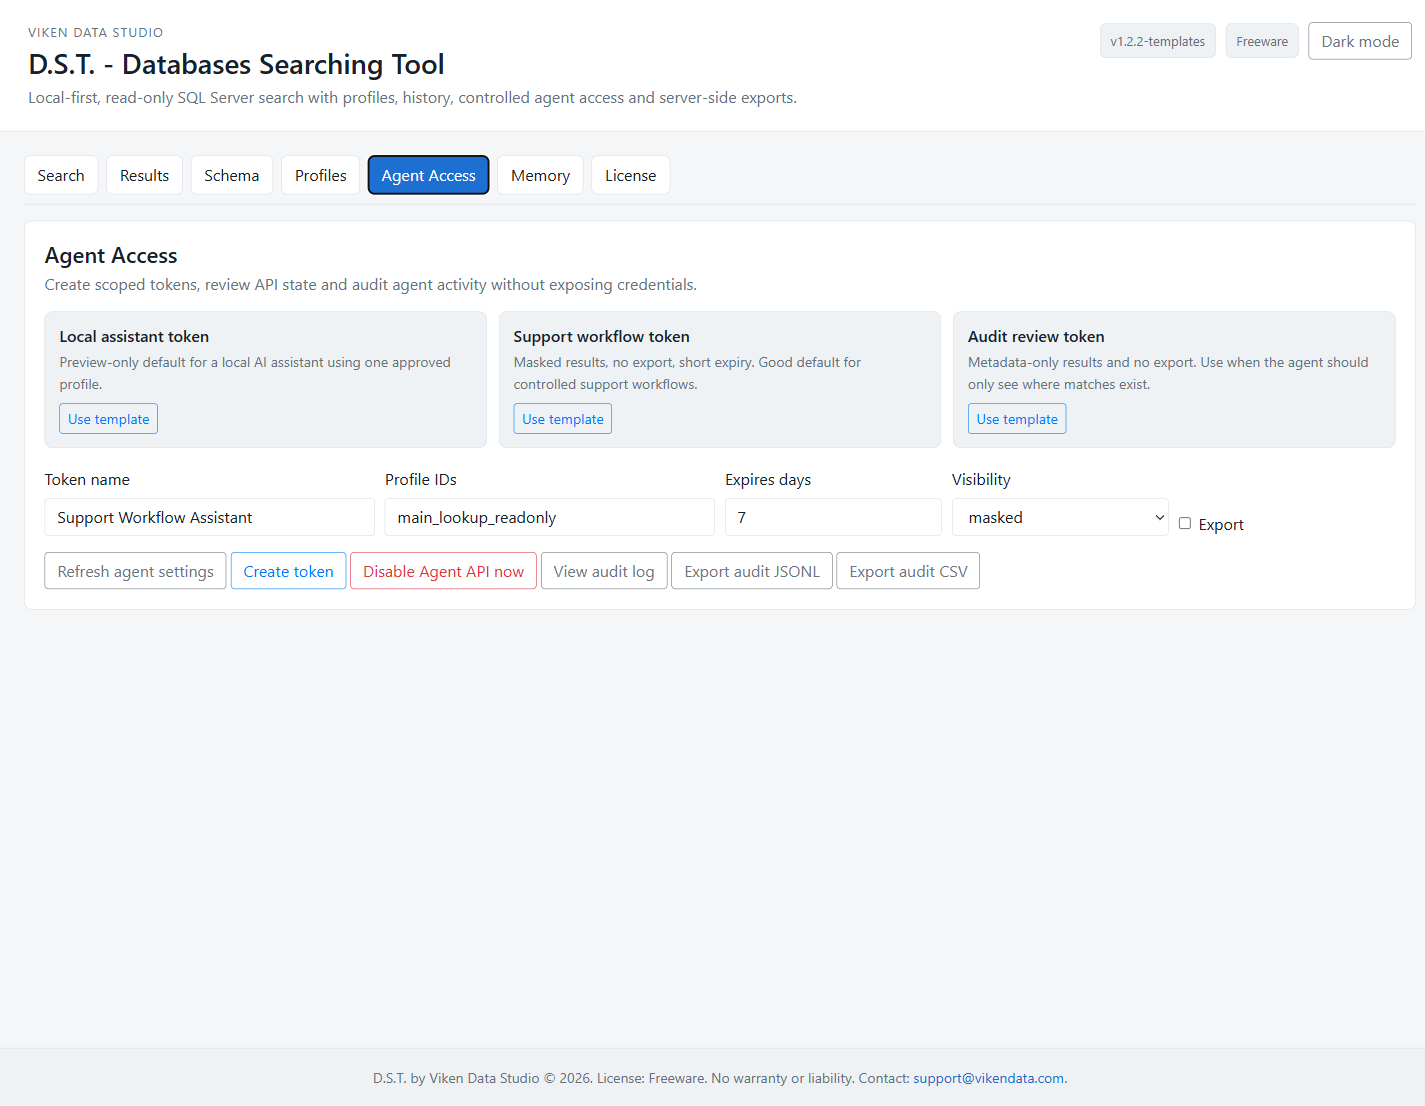Click the Profile IDs input field
The image size is (1425, 1106).
coord(549,517)
